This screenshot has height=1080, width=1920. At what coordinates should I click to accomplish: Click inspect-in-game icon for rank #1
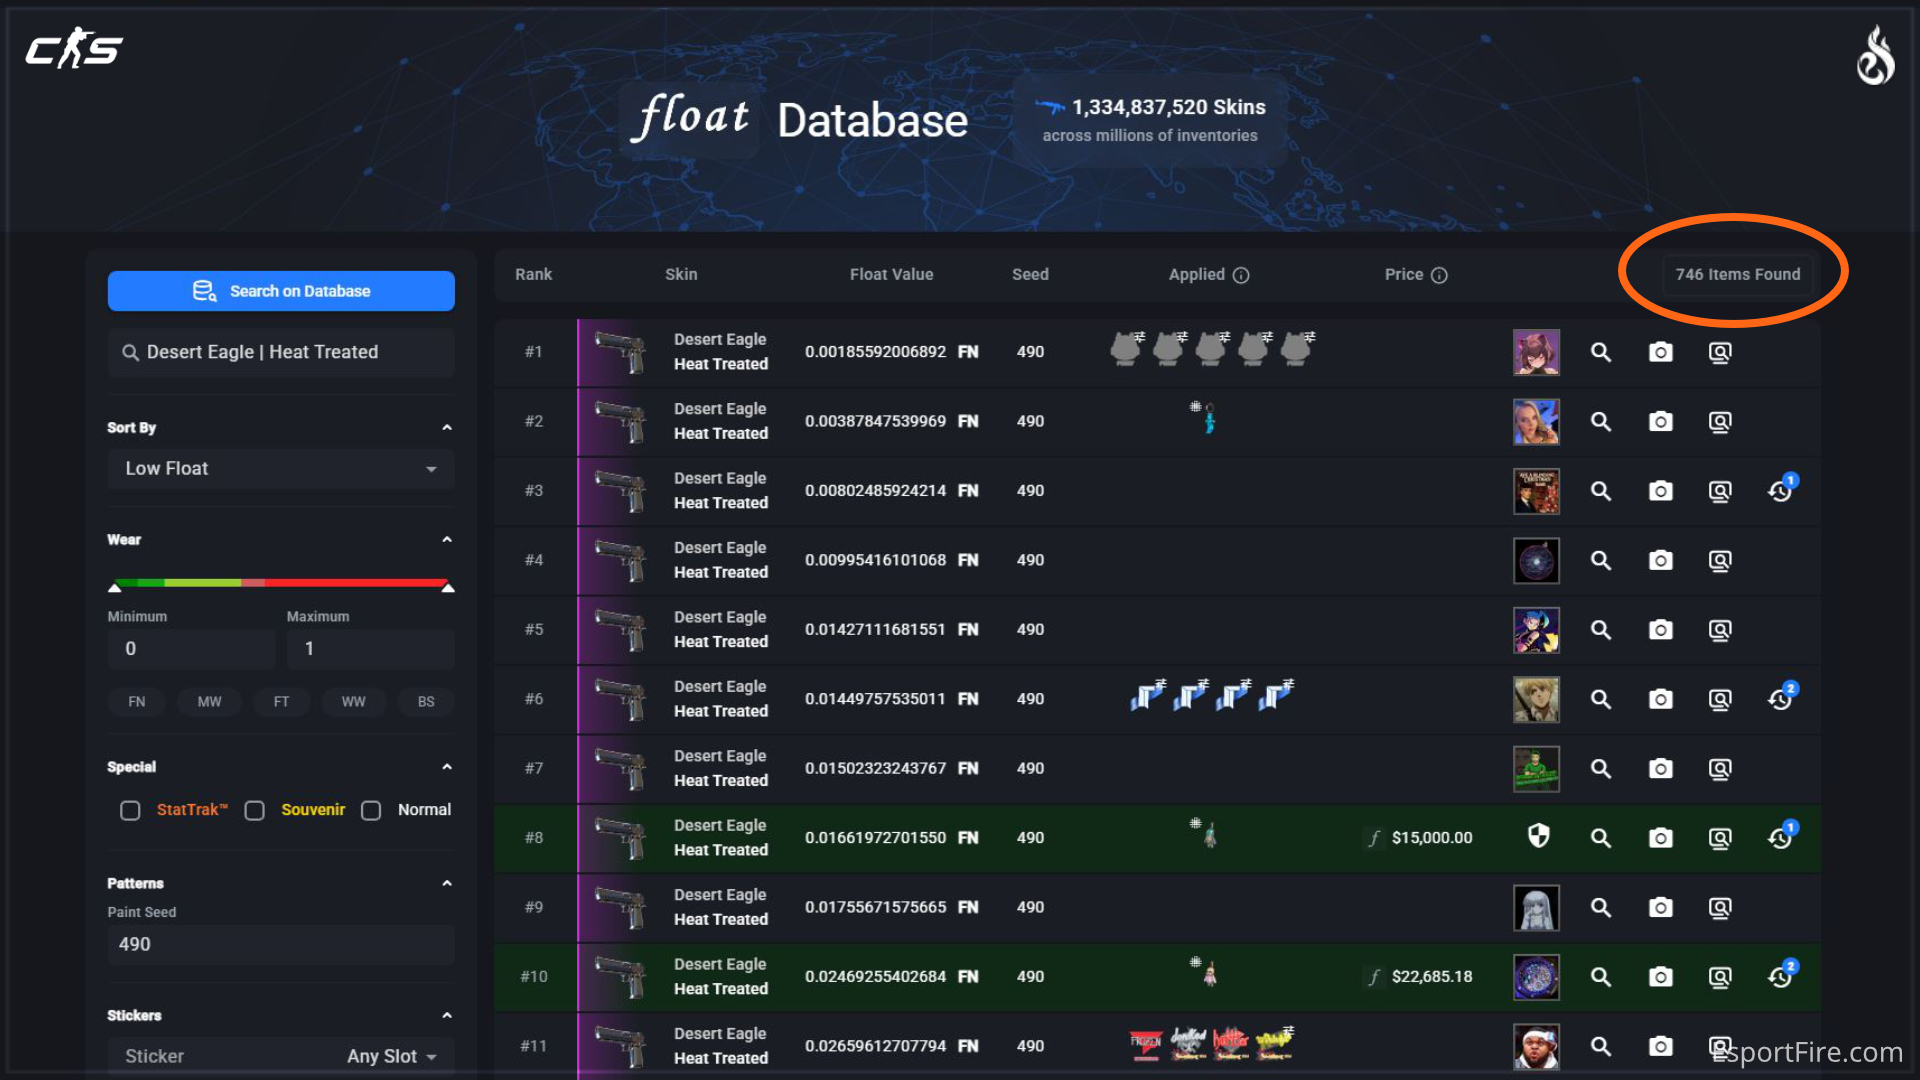[x=1720, y=352]
